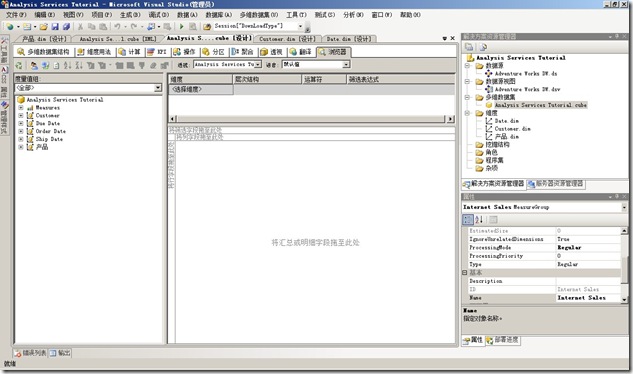Collapse the 基本 category in Properties grid

pos(465,273)
